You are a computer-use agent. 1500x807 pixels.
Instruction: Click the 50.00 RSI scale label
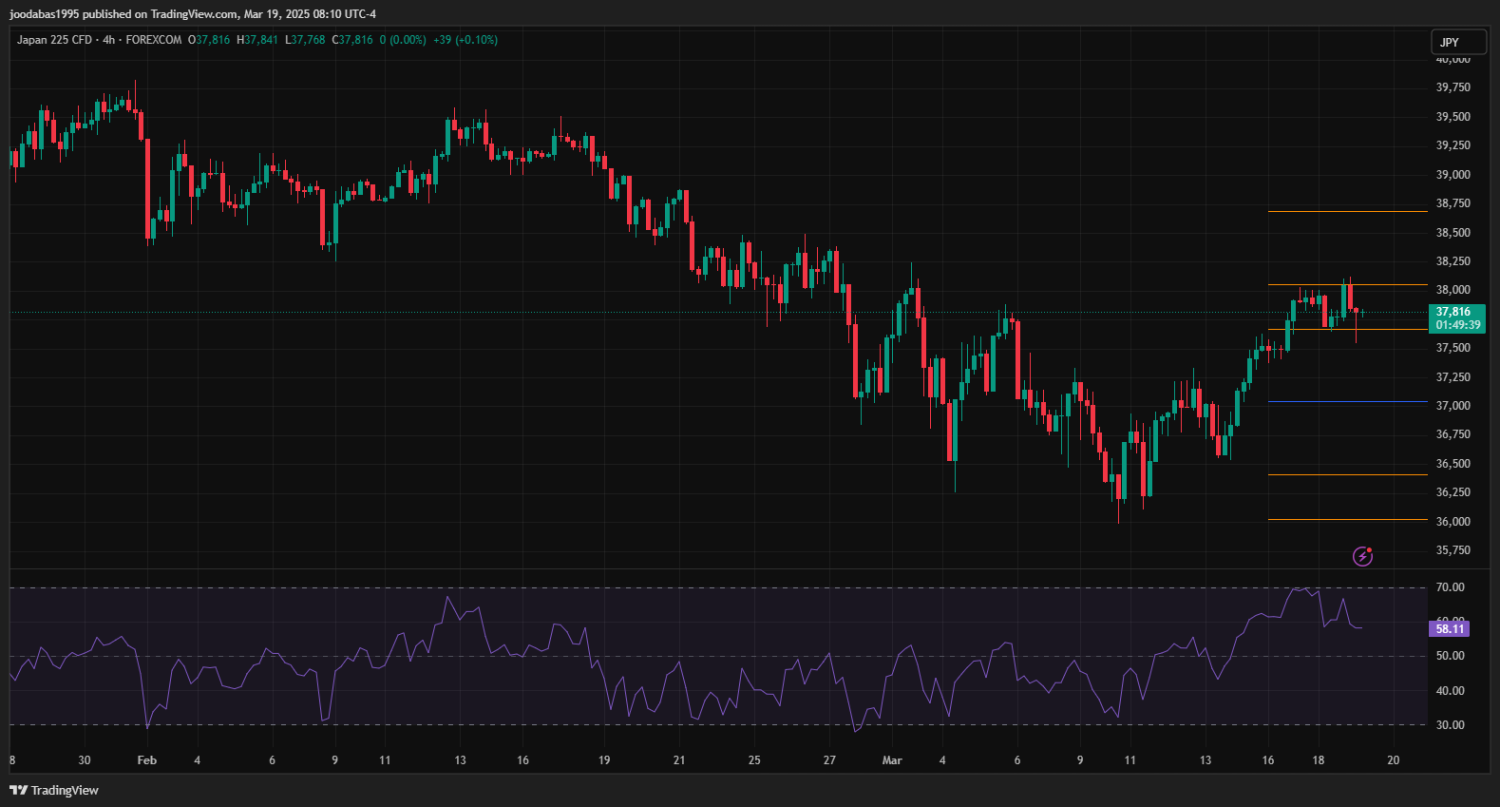pyautogui.click(x=1451, y=656)
